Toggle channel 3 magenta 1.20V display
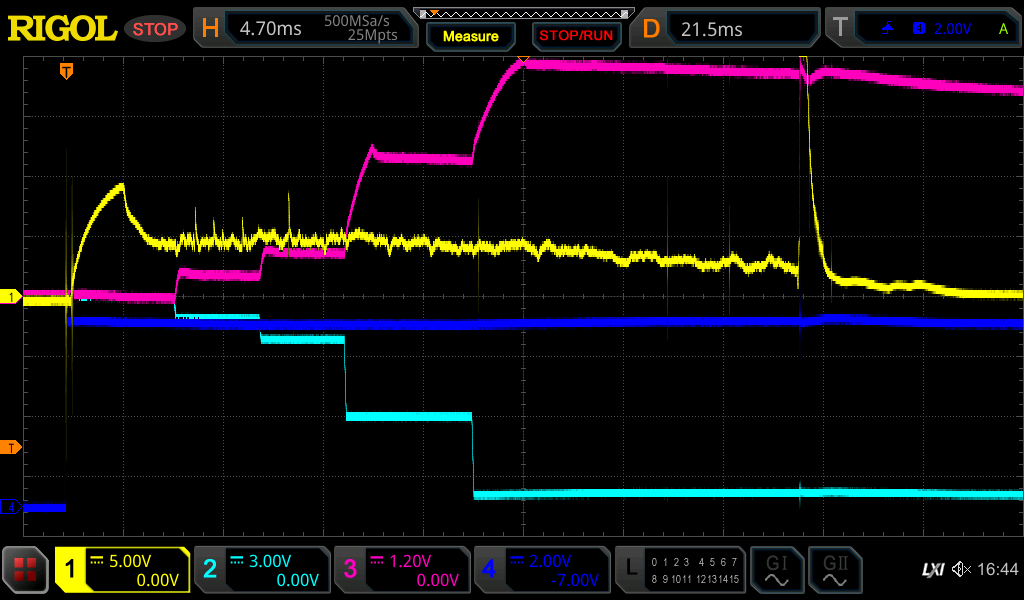Screen dimensions: 1024x600 tap(401, 570)
